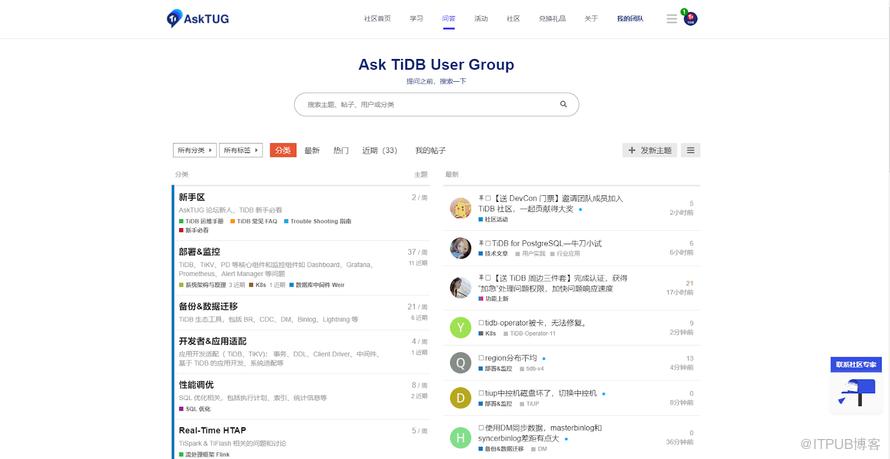Image resolution: width=890 pixels, height=459 pixels.
Task: Open the 我的帖子 tab
Action: pos(430,150)
